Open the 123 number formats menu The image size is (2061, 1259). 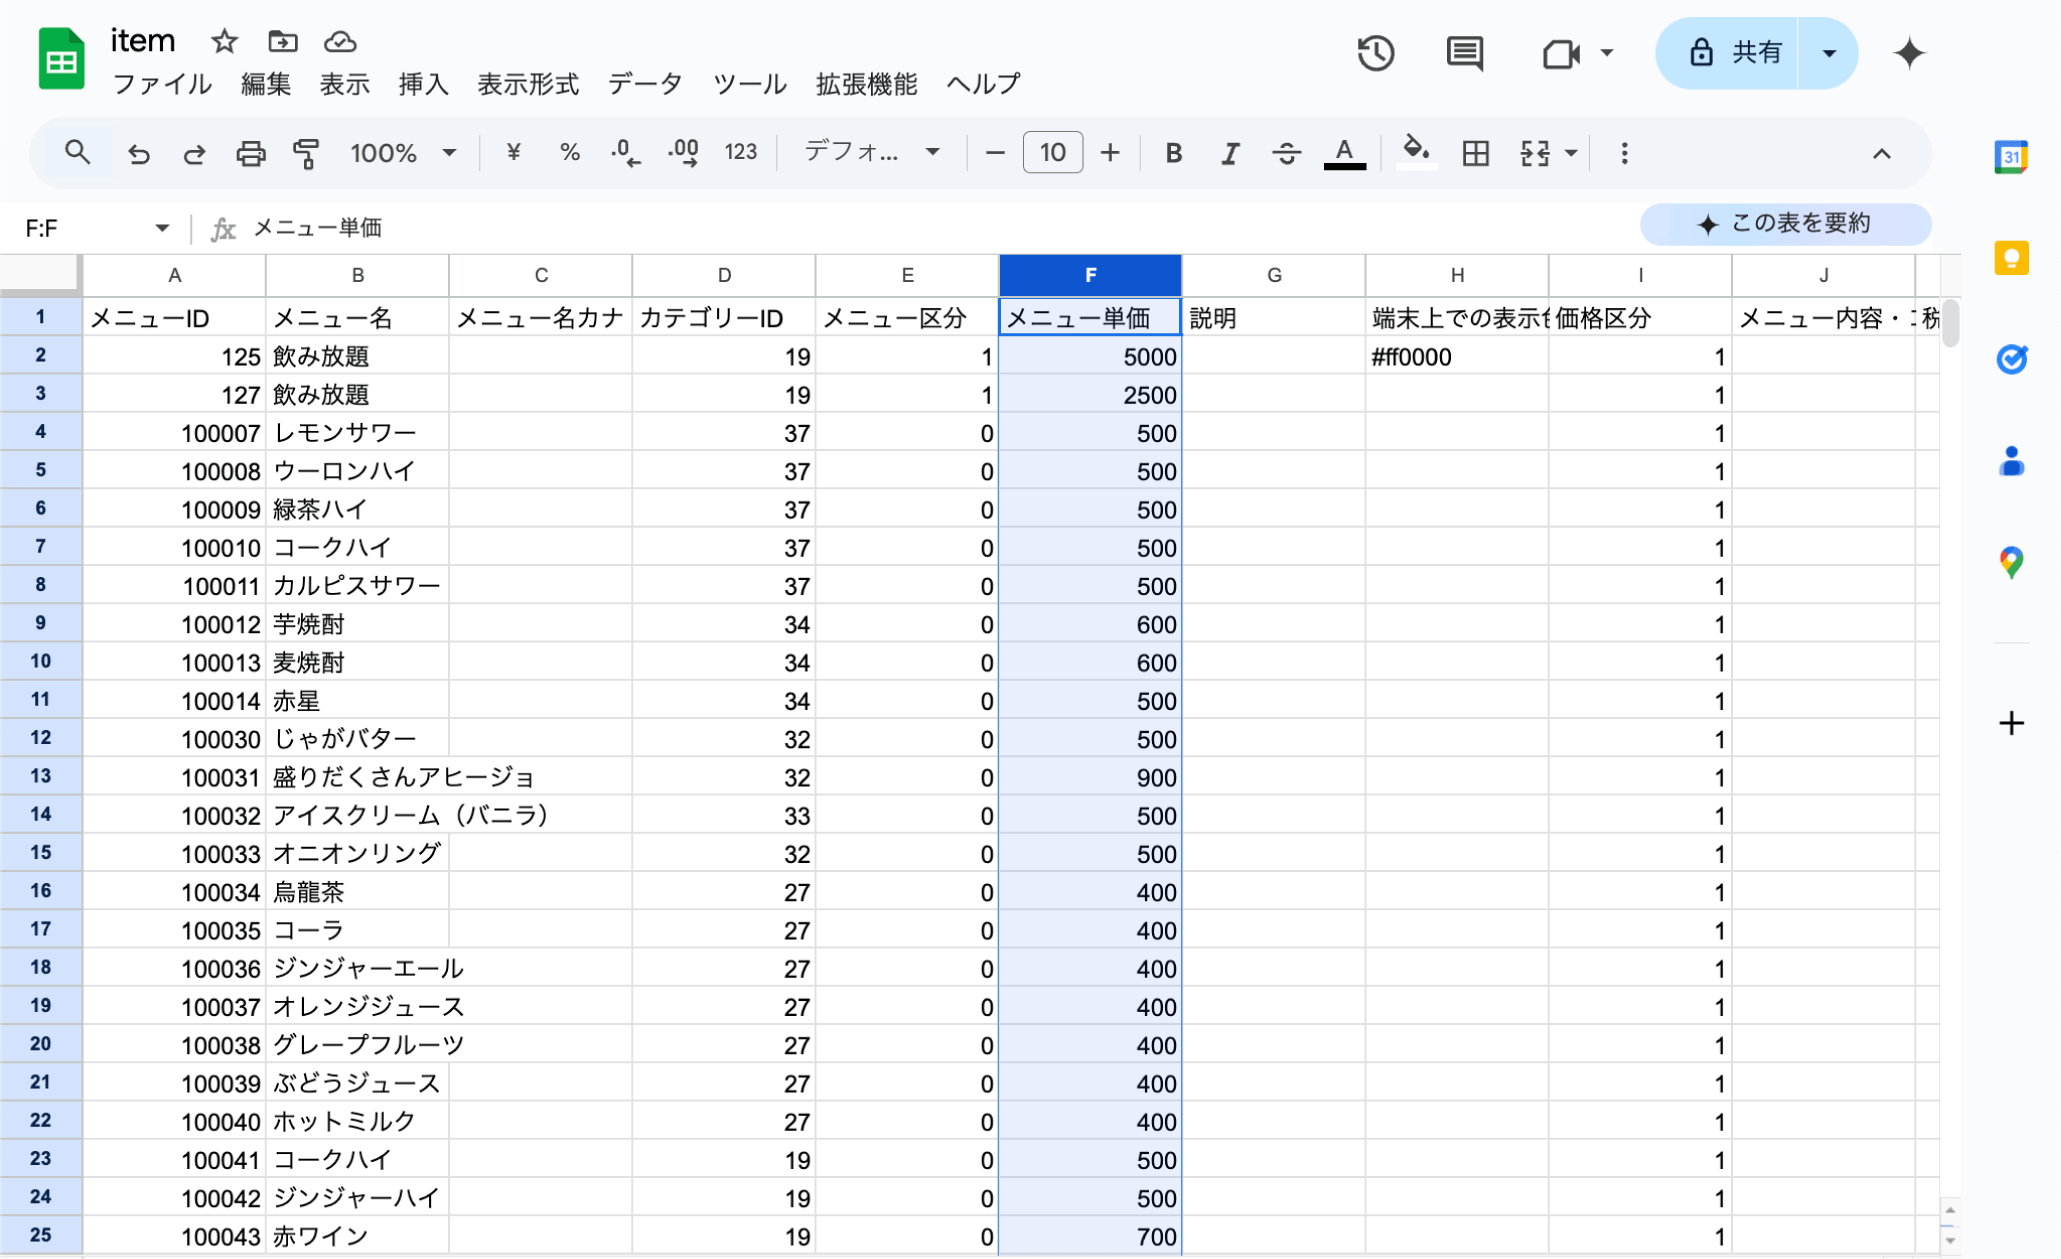[740, 152]
